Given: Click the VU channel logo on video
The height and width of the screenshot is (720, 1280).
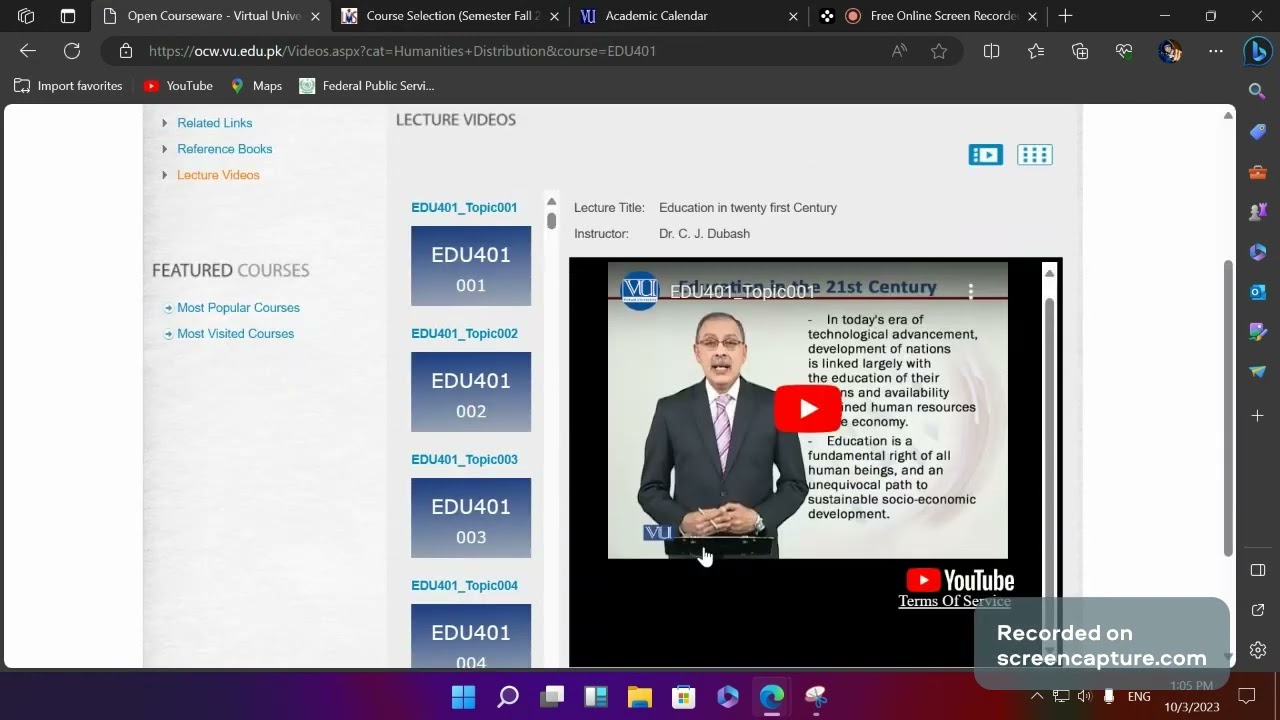Looking at the screenshot, I should pos(640,291).
